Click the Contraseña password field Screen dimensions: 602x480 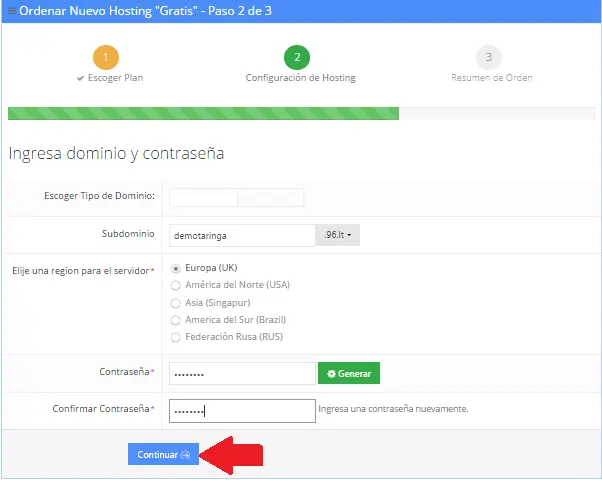(242, 374)
